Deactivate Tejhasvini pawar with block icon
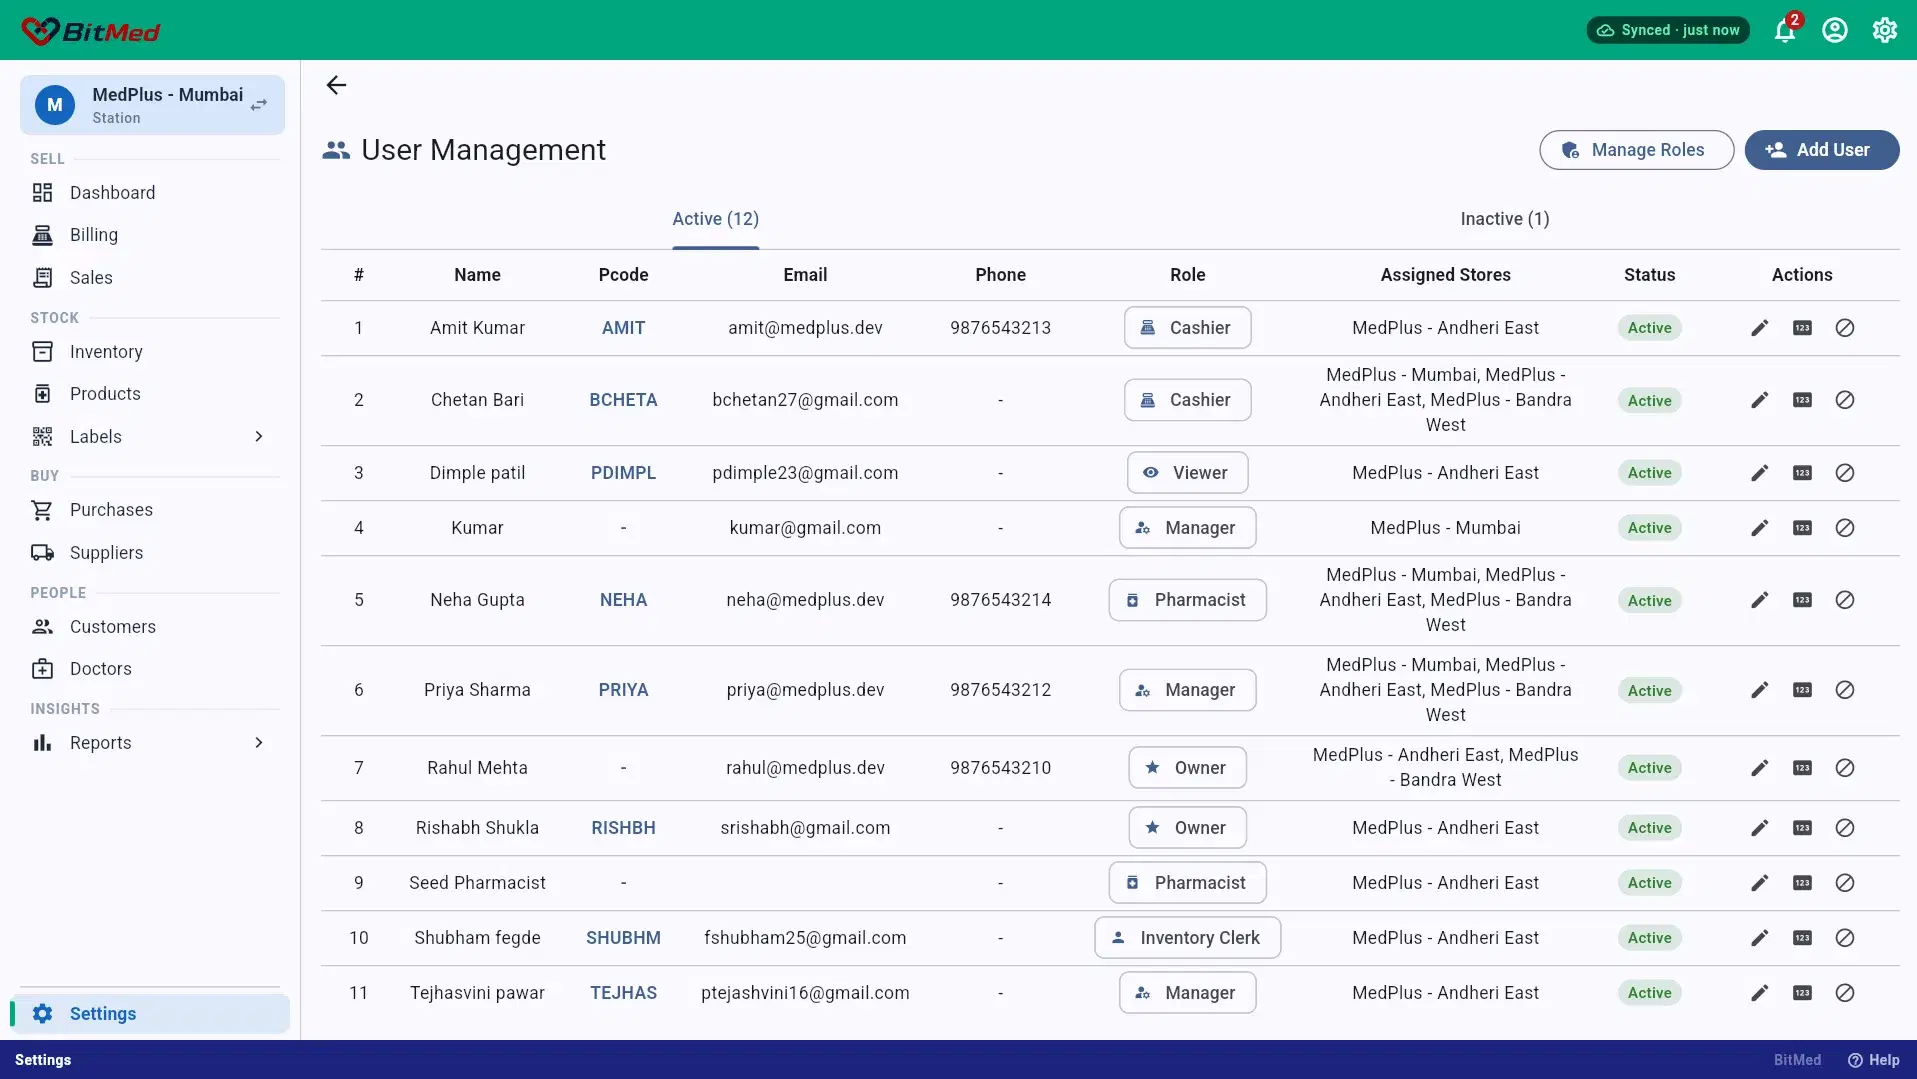 point(1845,993)
